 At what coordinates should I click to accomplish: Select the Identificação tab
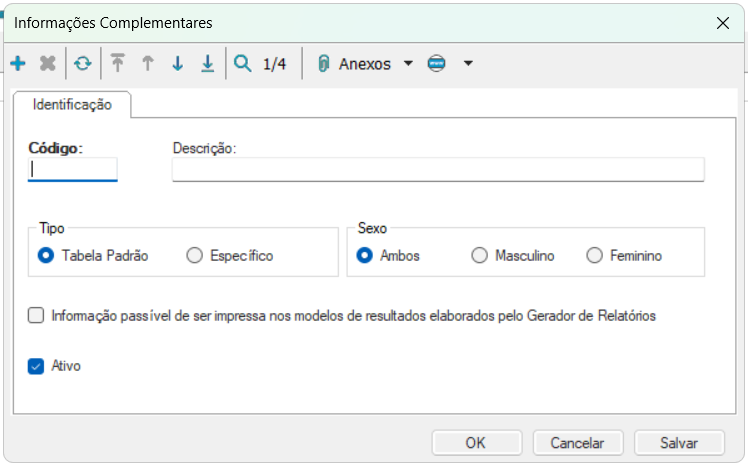[x=72, y=104]
